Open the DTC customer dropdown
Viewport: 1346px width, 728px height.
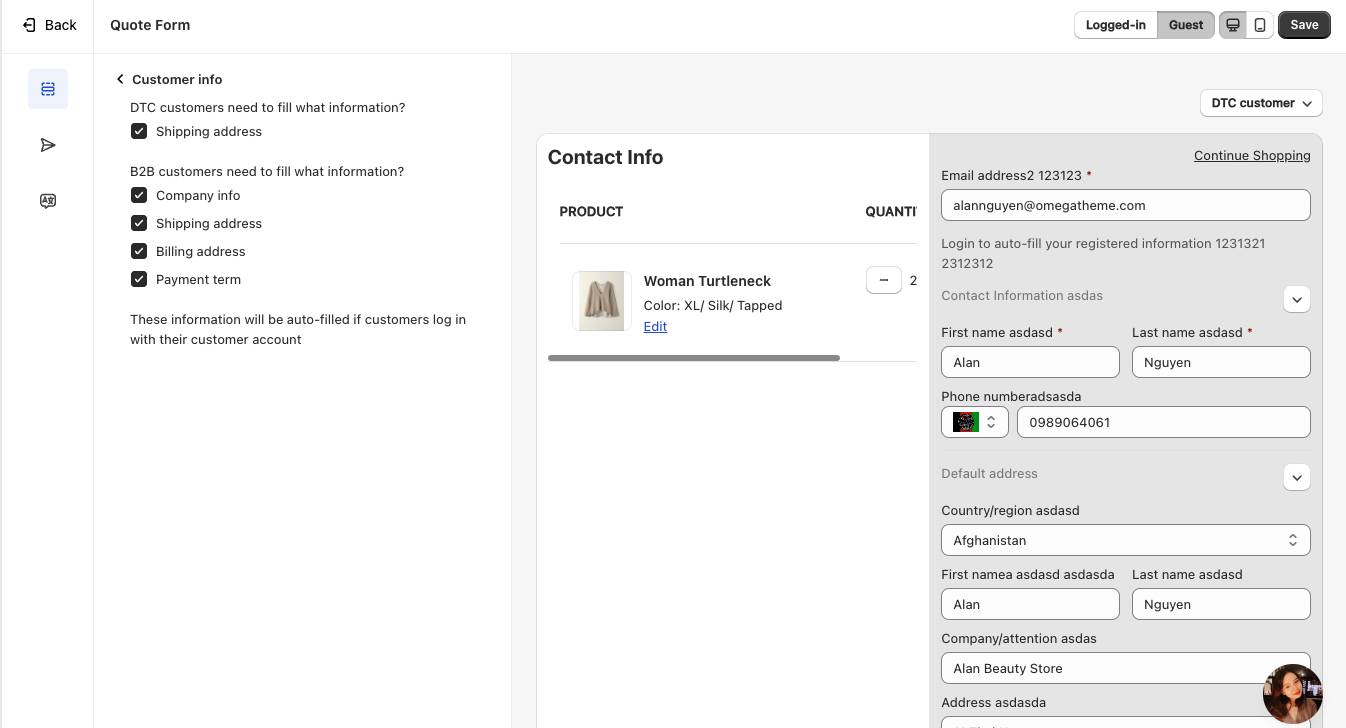coord(1260,103)
